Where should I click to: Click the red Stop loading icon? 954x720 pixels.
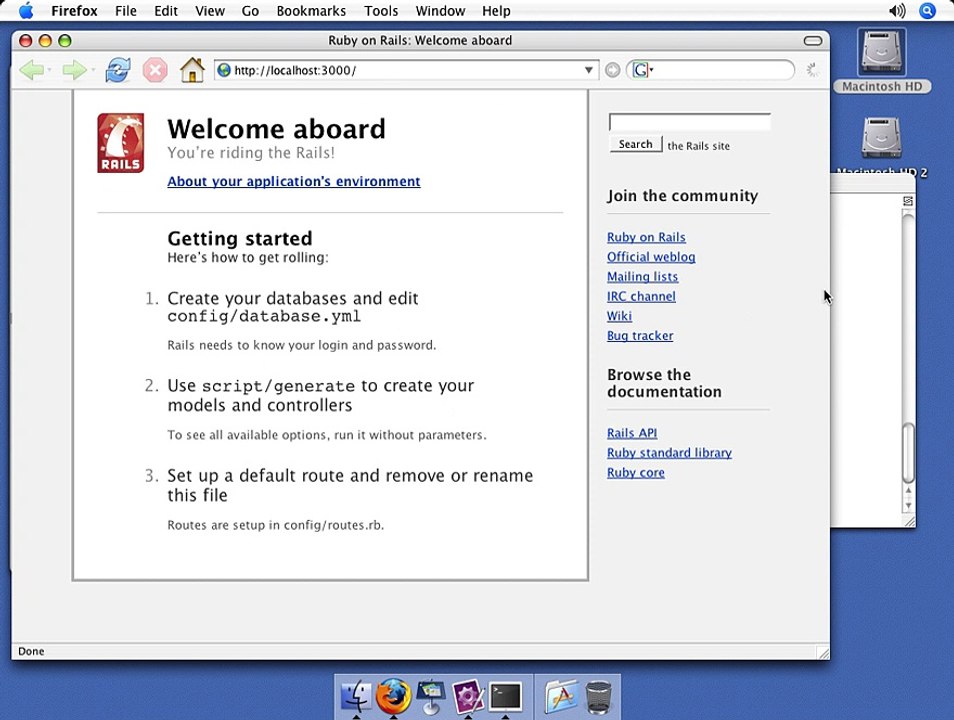coord(155,70)
